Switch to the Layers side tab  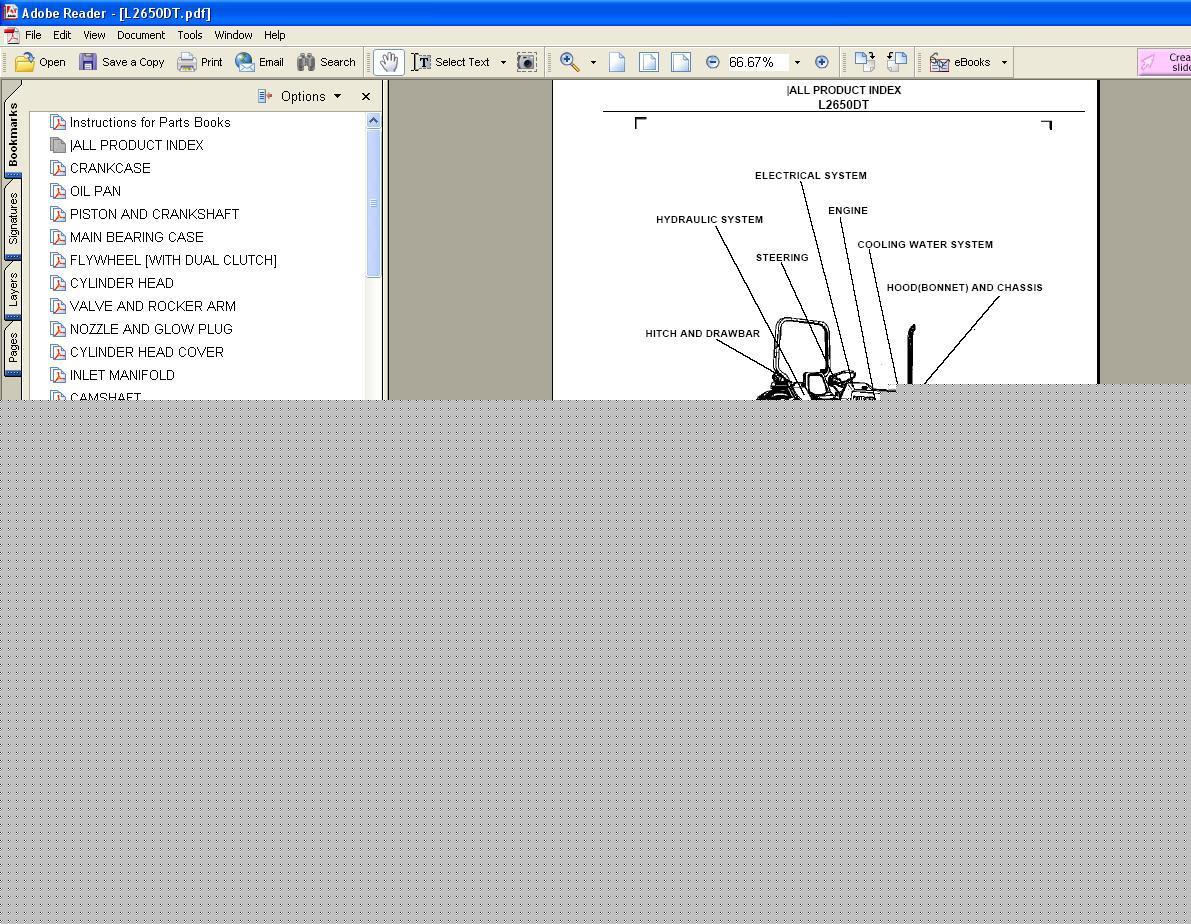(x=13, y=290)
